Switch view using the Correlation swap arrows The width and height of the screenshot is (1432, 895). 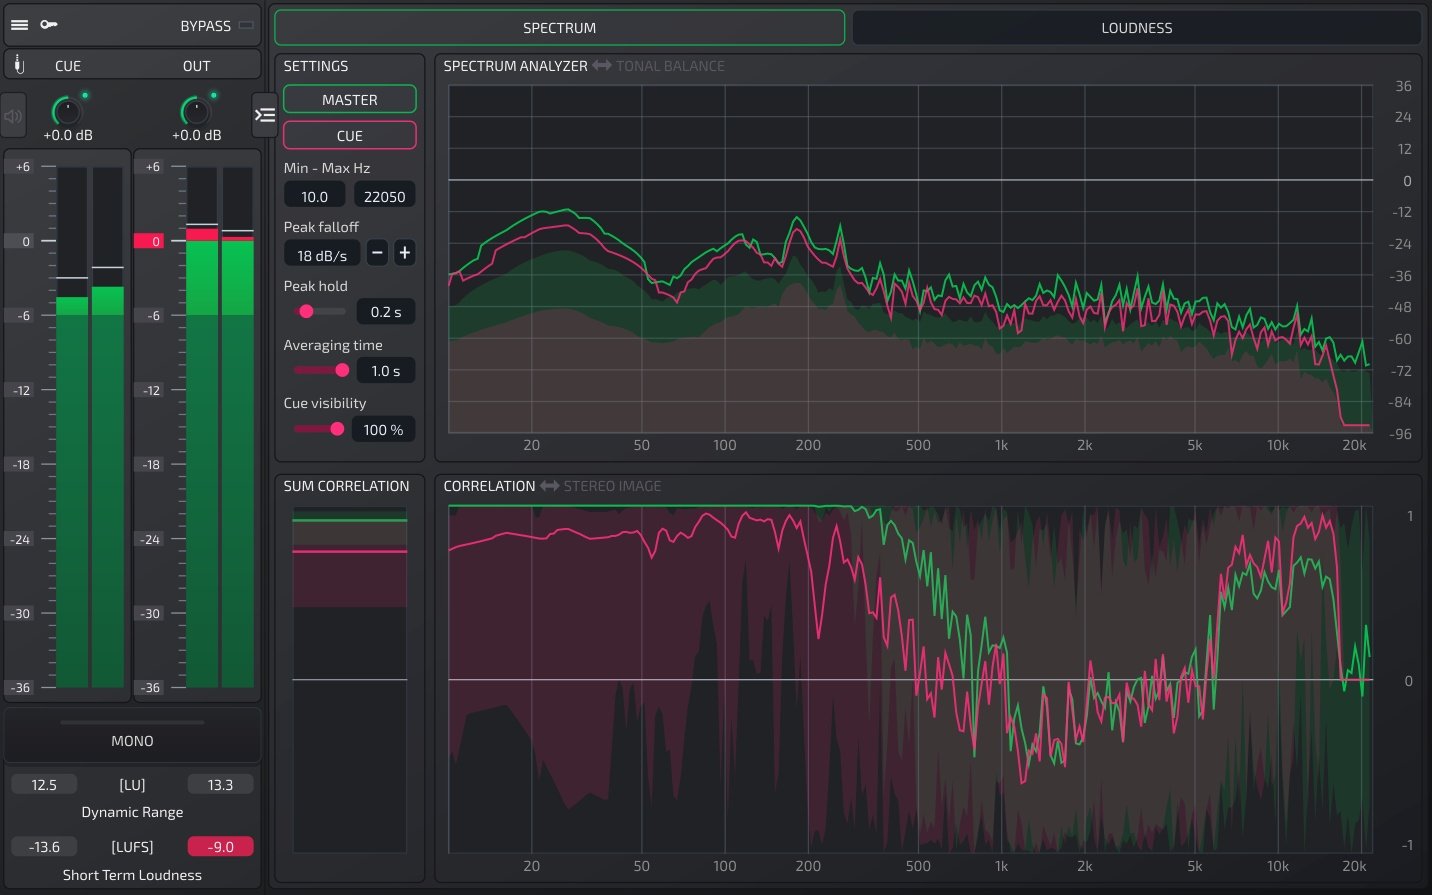pyautogui.click(x=549, y=486)
